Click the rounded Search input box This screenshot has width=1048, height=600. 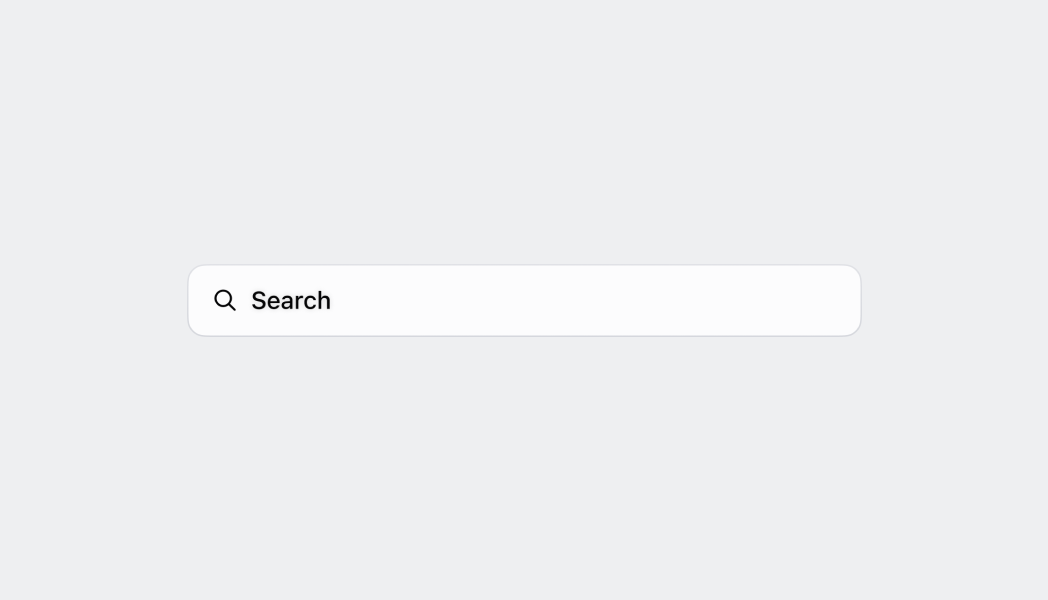524,300
